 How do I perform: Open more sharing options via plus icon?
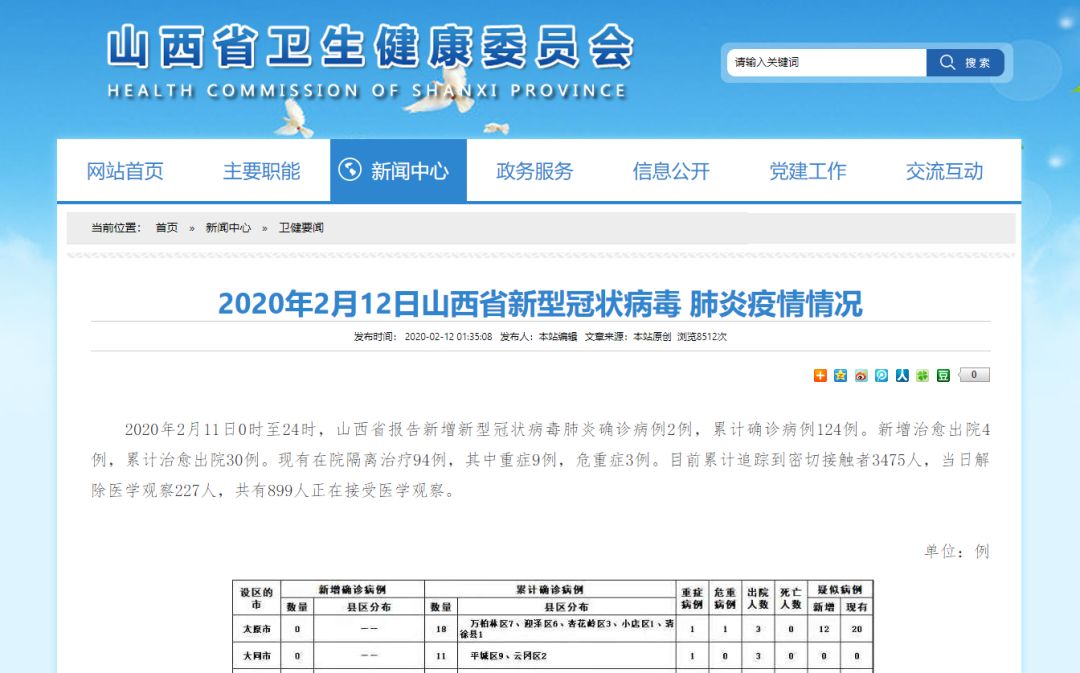pos(820,374)
